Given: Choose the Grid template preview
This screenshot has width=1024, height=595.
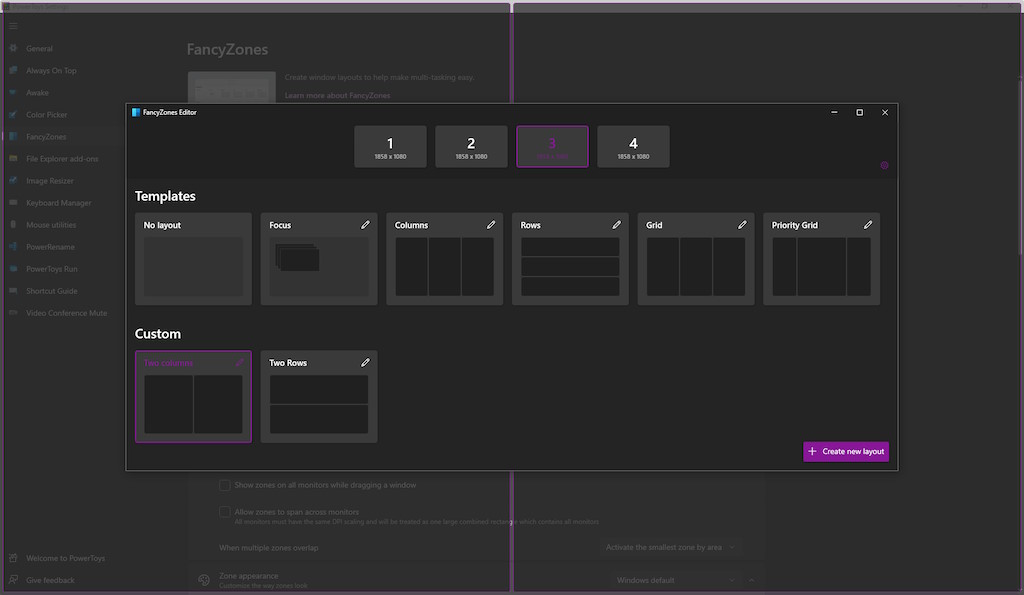Looking at the screenshot, I should click(x=696, y=266).
